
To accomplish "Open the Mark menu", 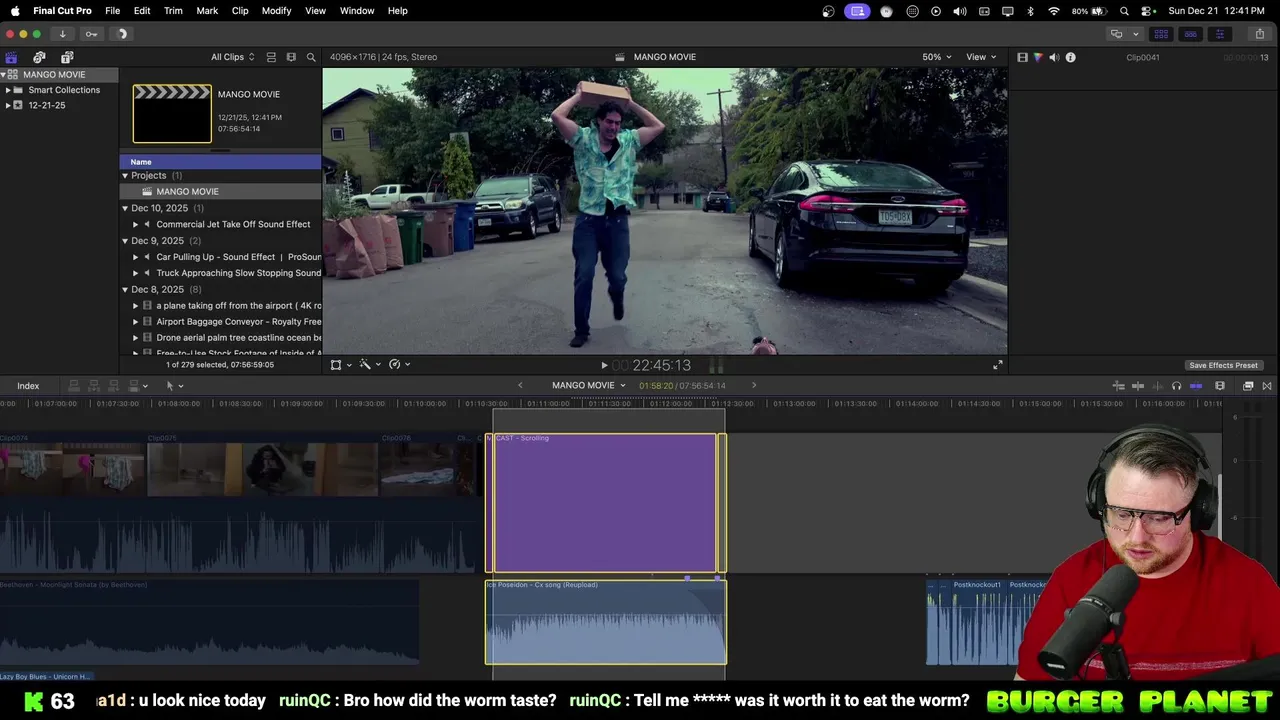I will pyautogui.click(x=207, y=11).
